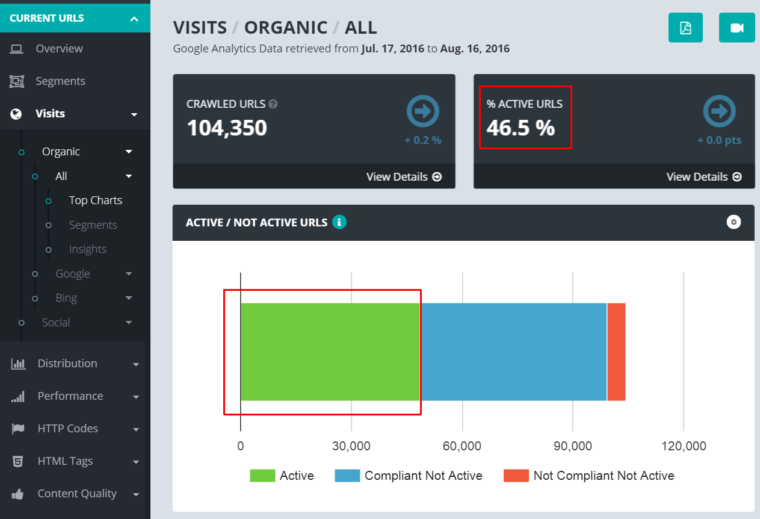Expand the HTML Tags menu caret

(136, 462)
